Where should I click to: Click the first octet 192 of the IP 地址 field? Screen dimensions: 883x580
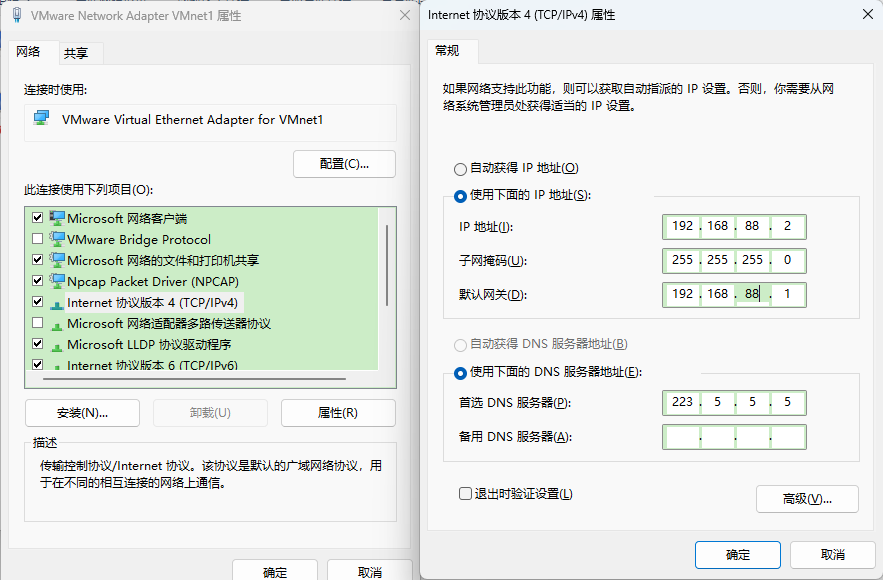(682, 226)
